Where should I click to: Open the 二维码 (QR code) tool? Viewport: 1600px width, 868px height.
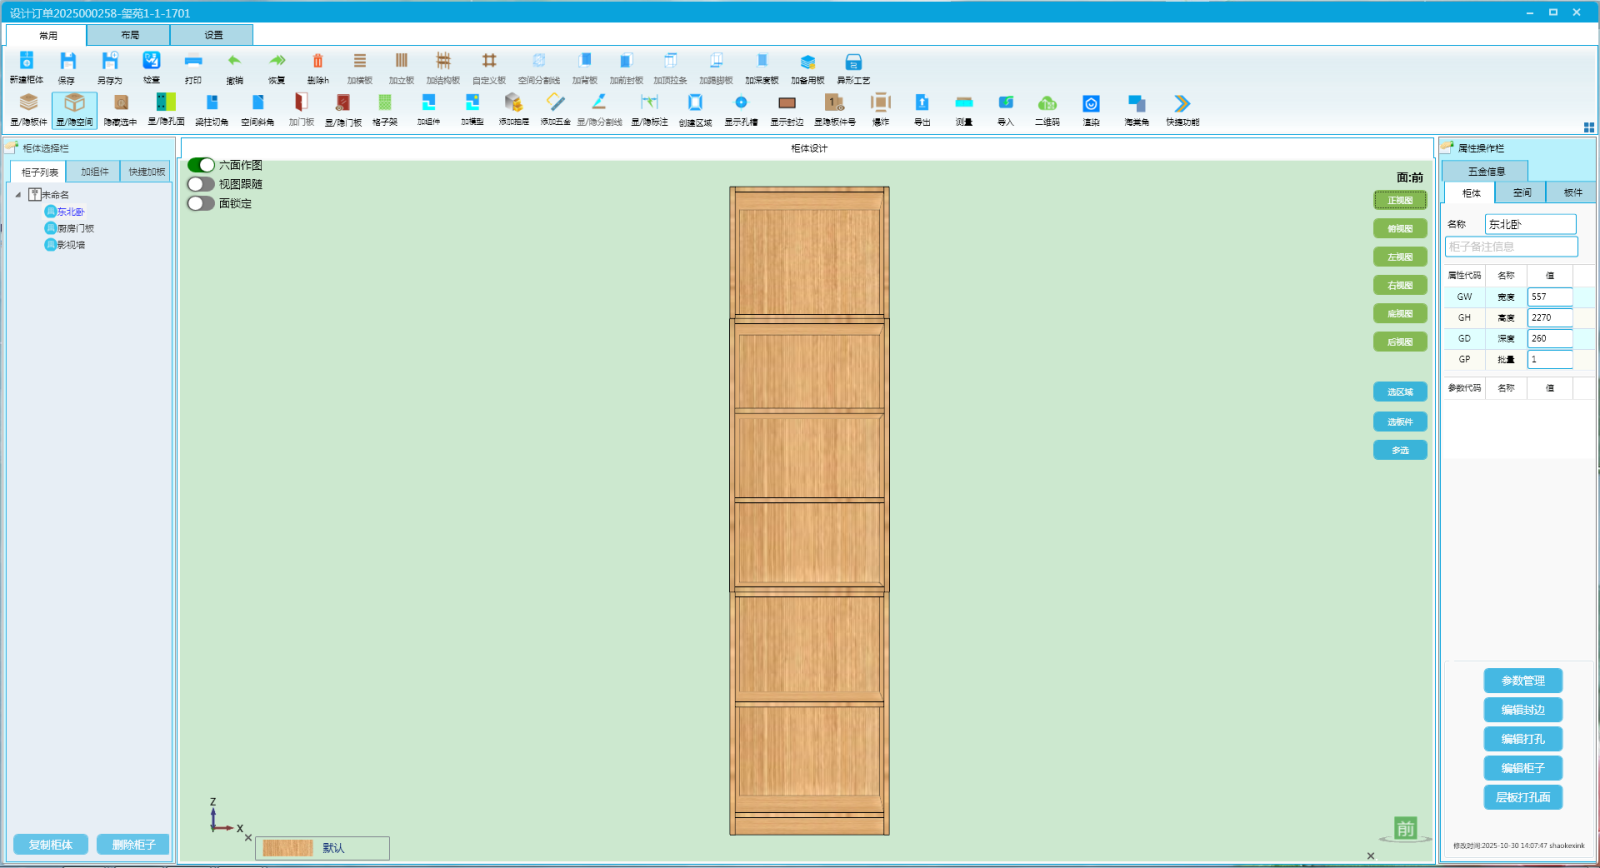1047,104
